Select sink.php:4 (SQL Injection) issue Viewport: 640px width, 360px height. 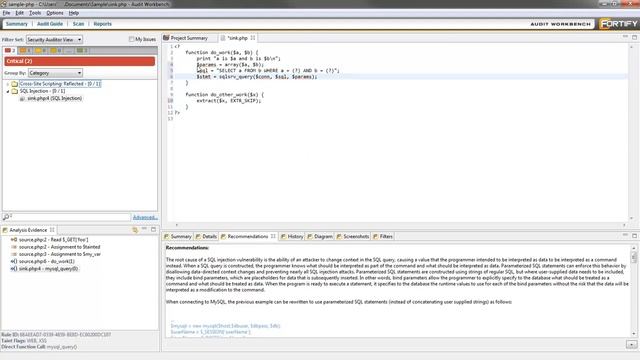54,98
